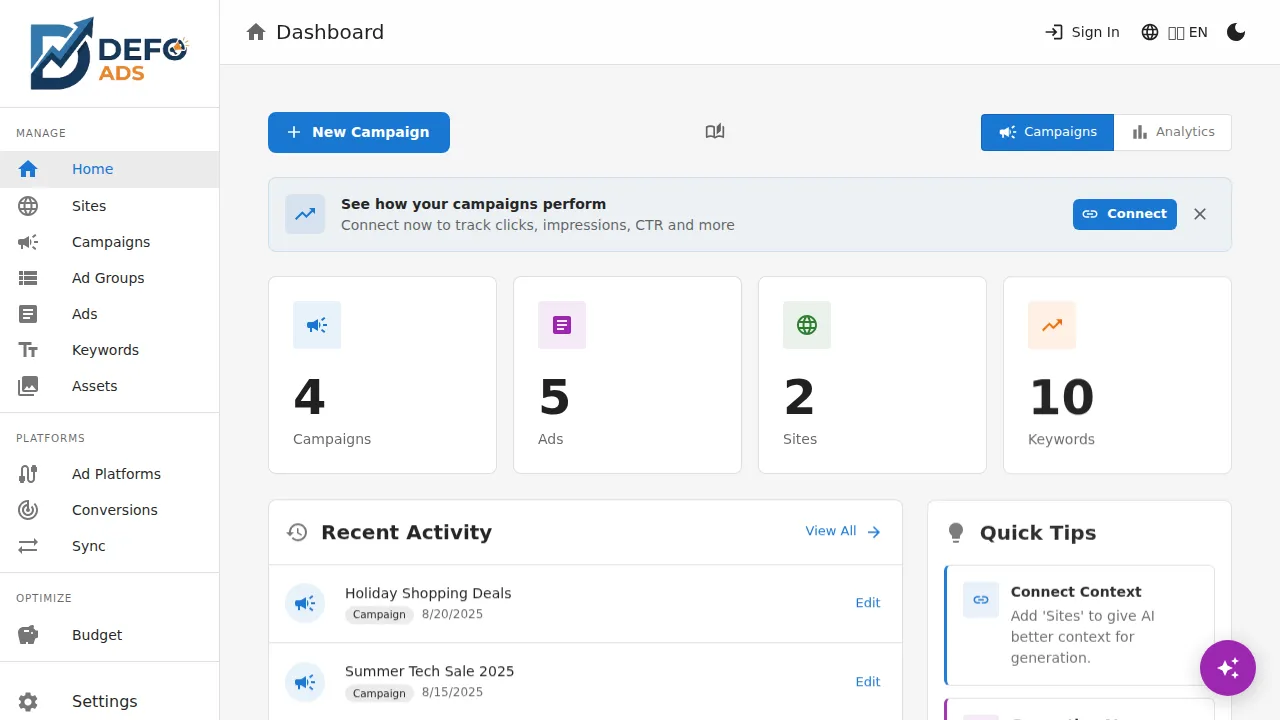Click the Budget piggy bank icon

(x=28, y=635)
